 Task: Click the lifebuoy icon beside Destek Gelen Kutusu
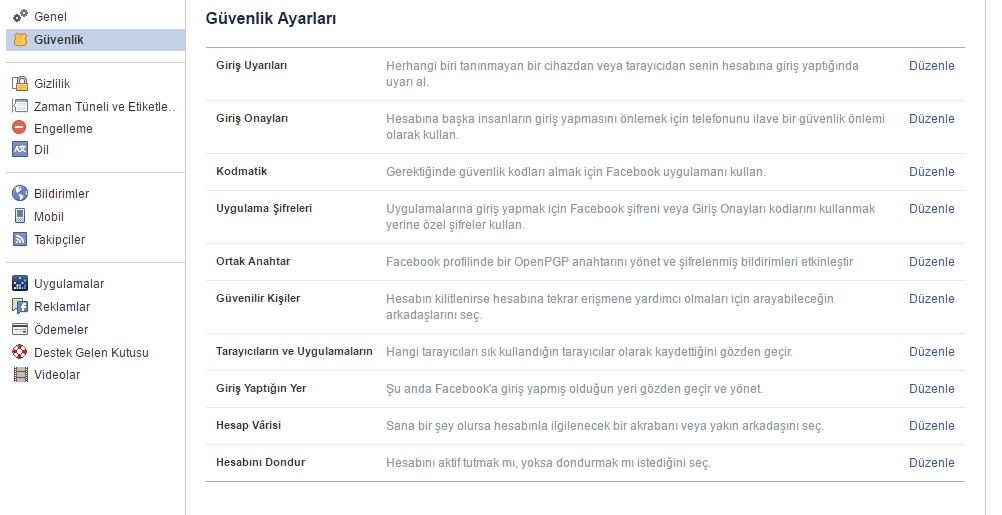[20, 352]
